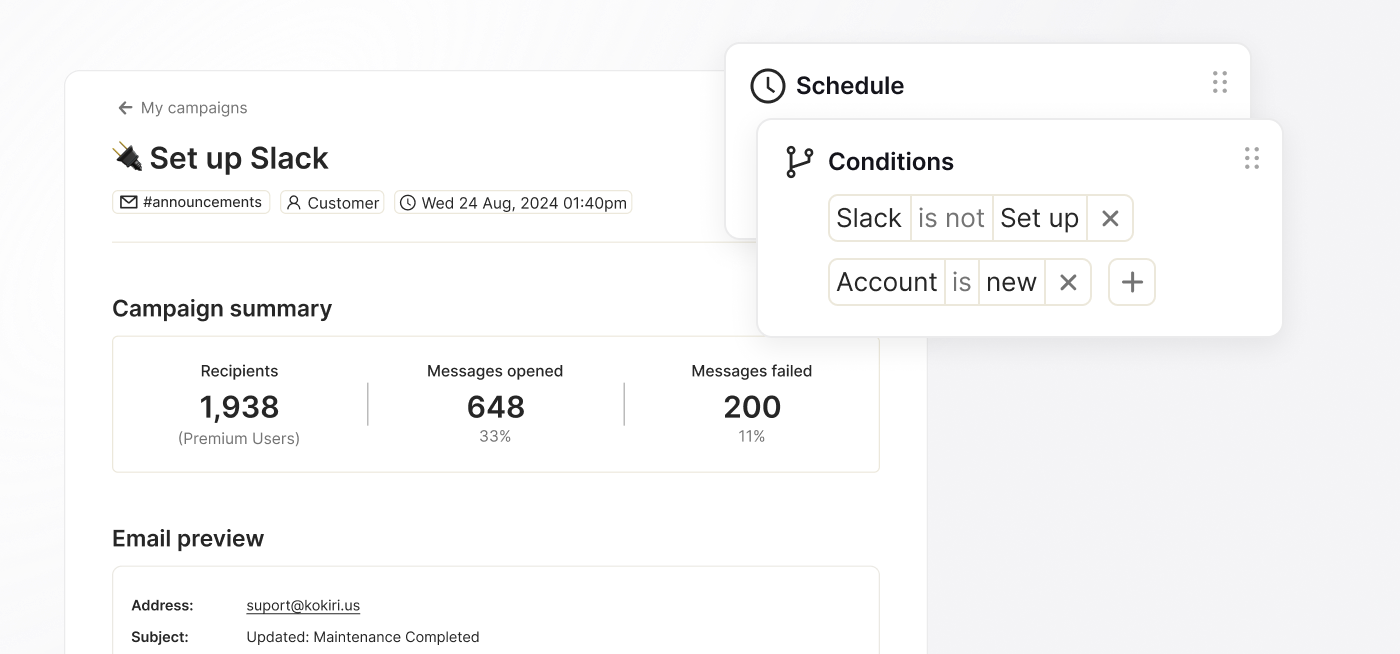
Task: Select the #announcements channel tag
Action: pos(191,202)
